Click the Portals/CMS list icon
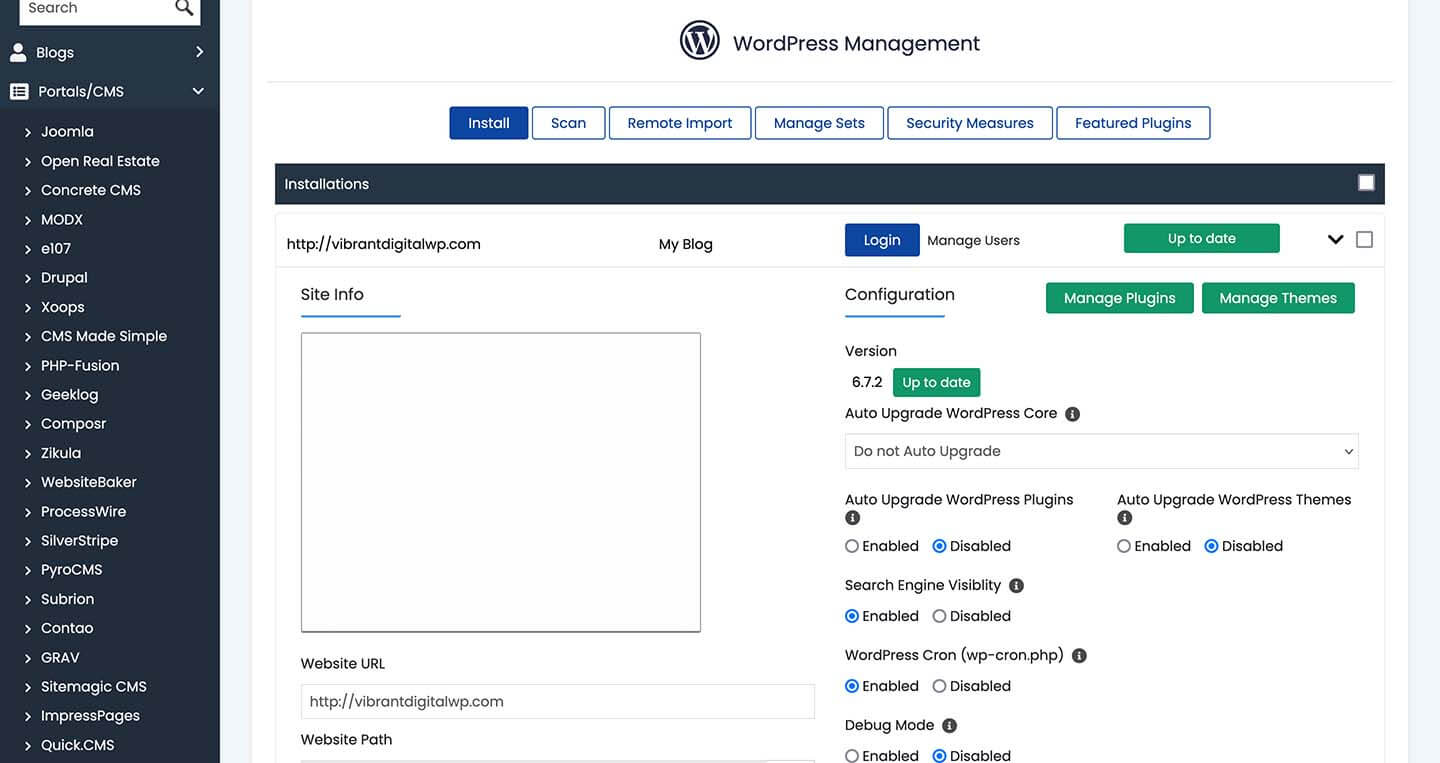The height and width of the screenshot is (763, 1440). [19, 91]
